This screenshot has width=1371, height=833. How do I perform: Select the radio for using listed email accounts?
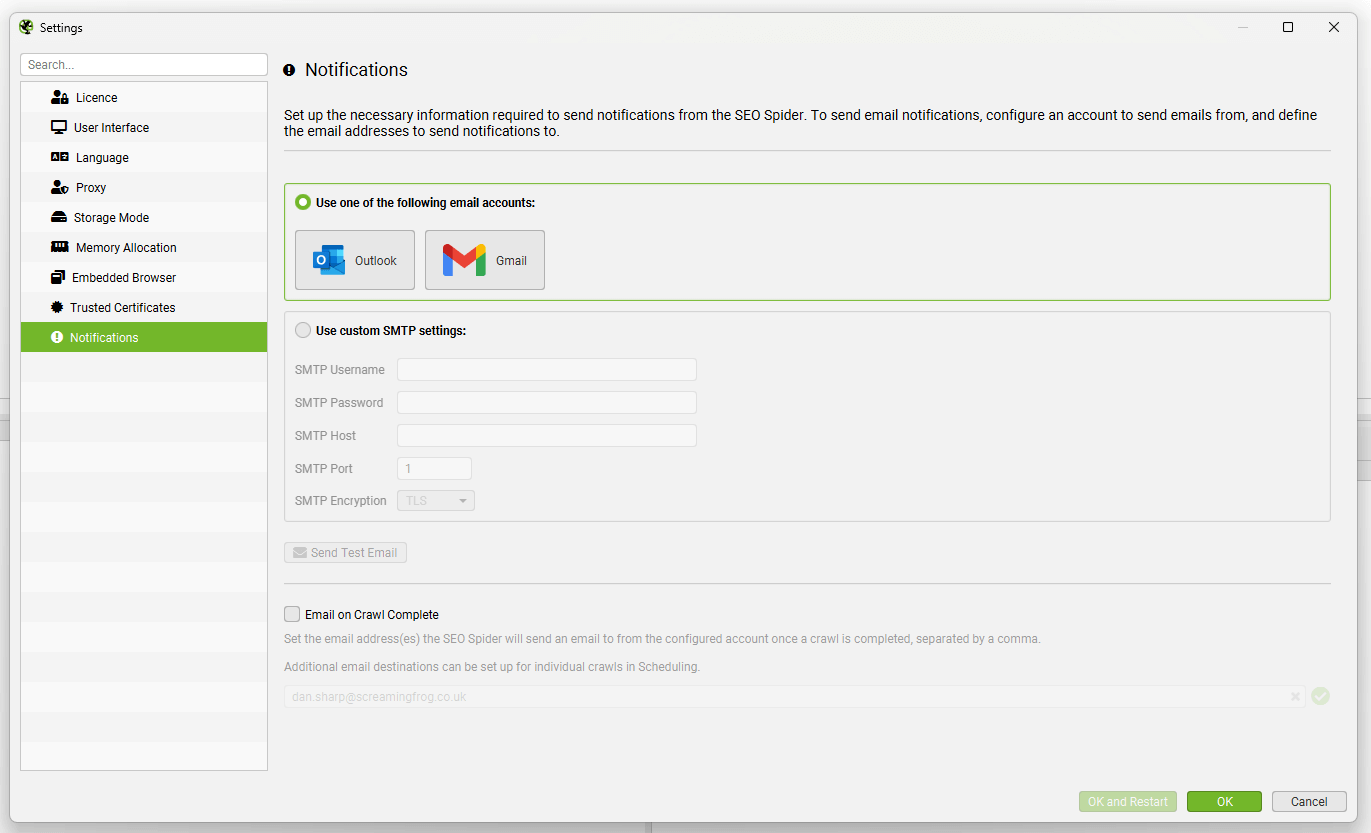(303, 201)
